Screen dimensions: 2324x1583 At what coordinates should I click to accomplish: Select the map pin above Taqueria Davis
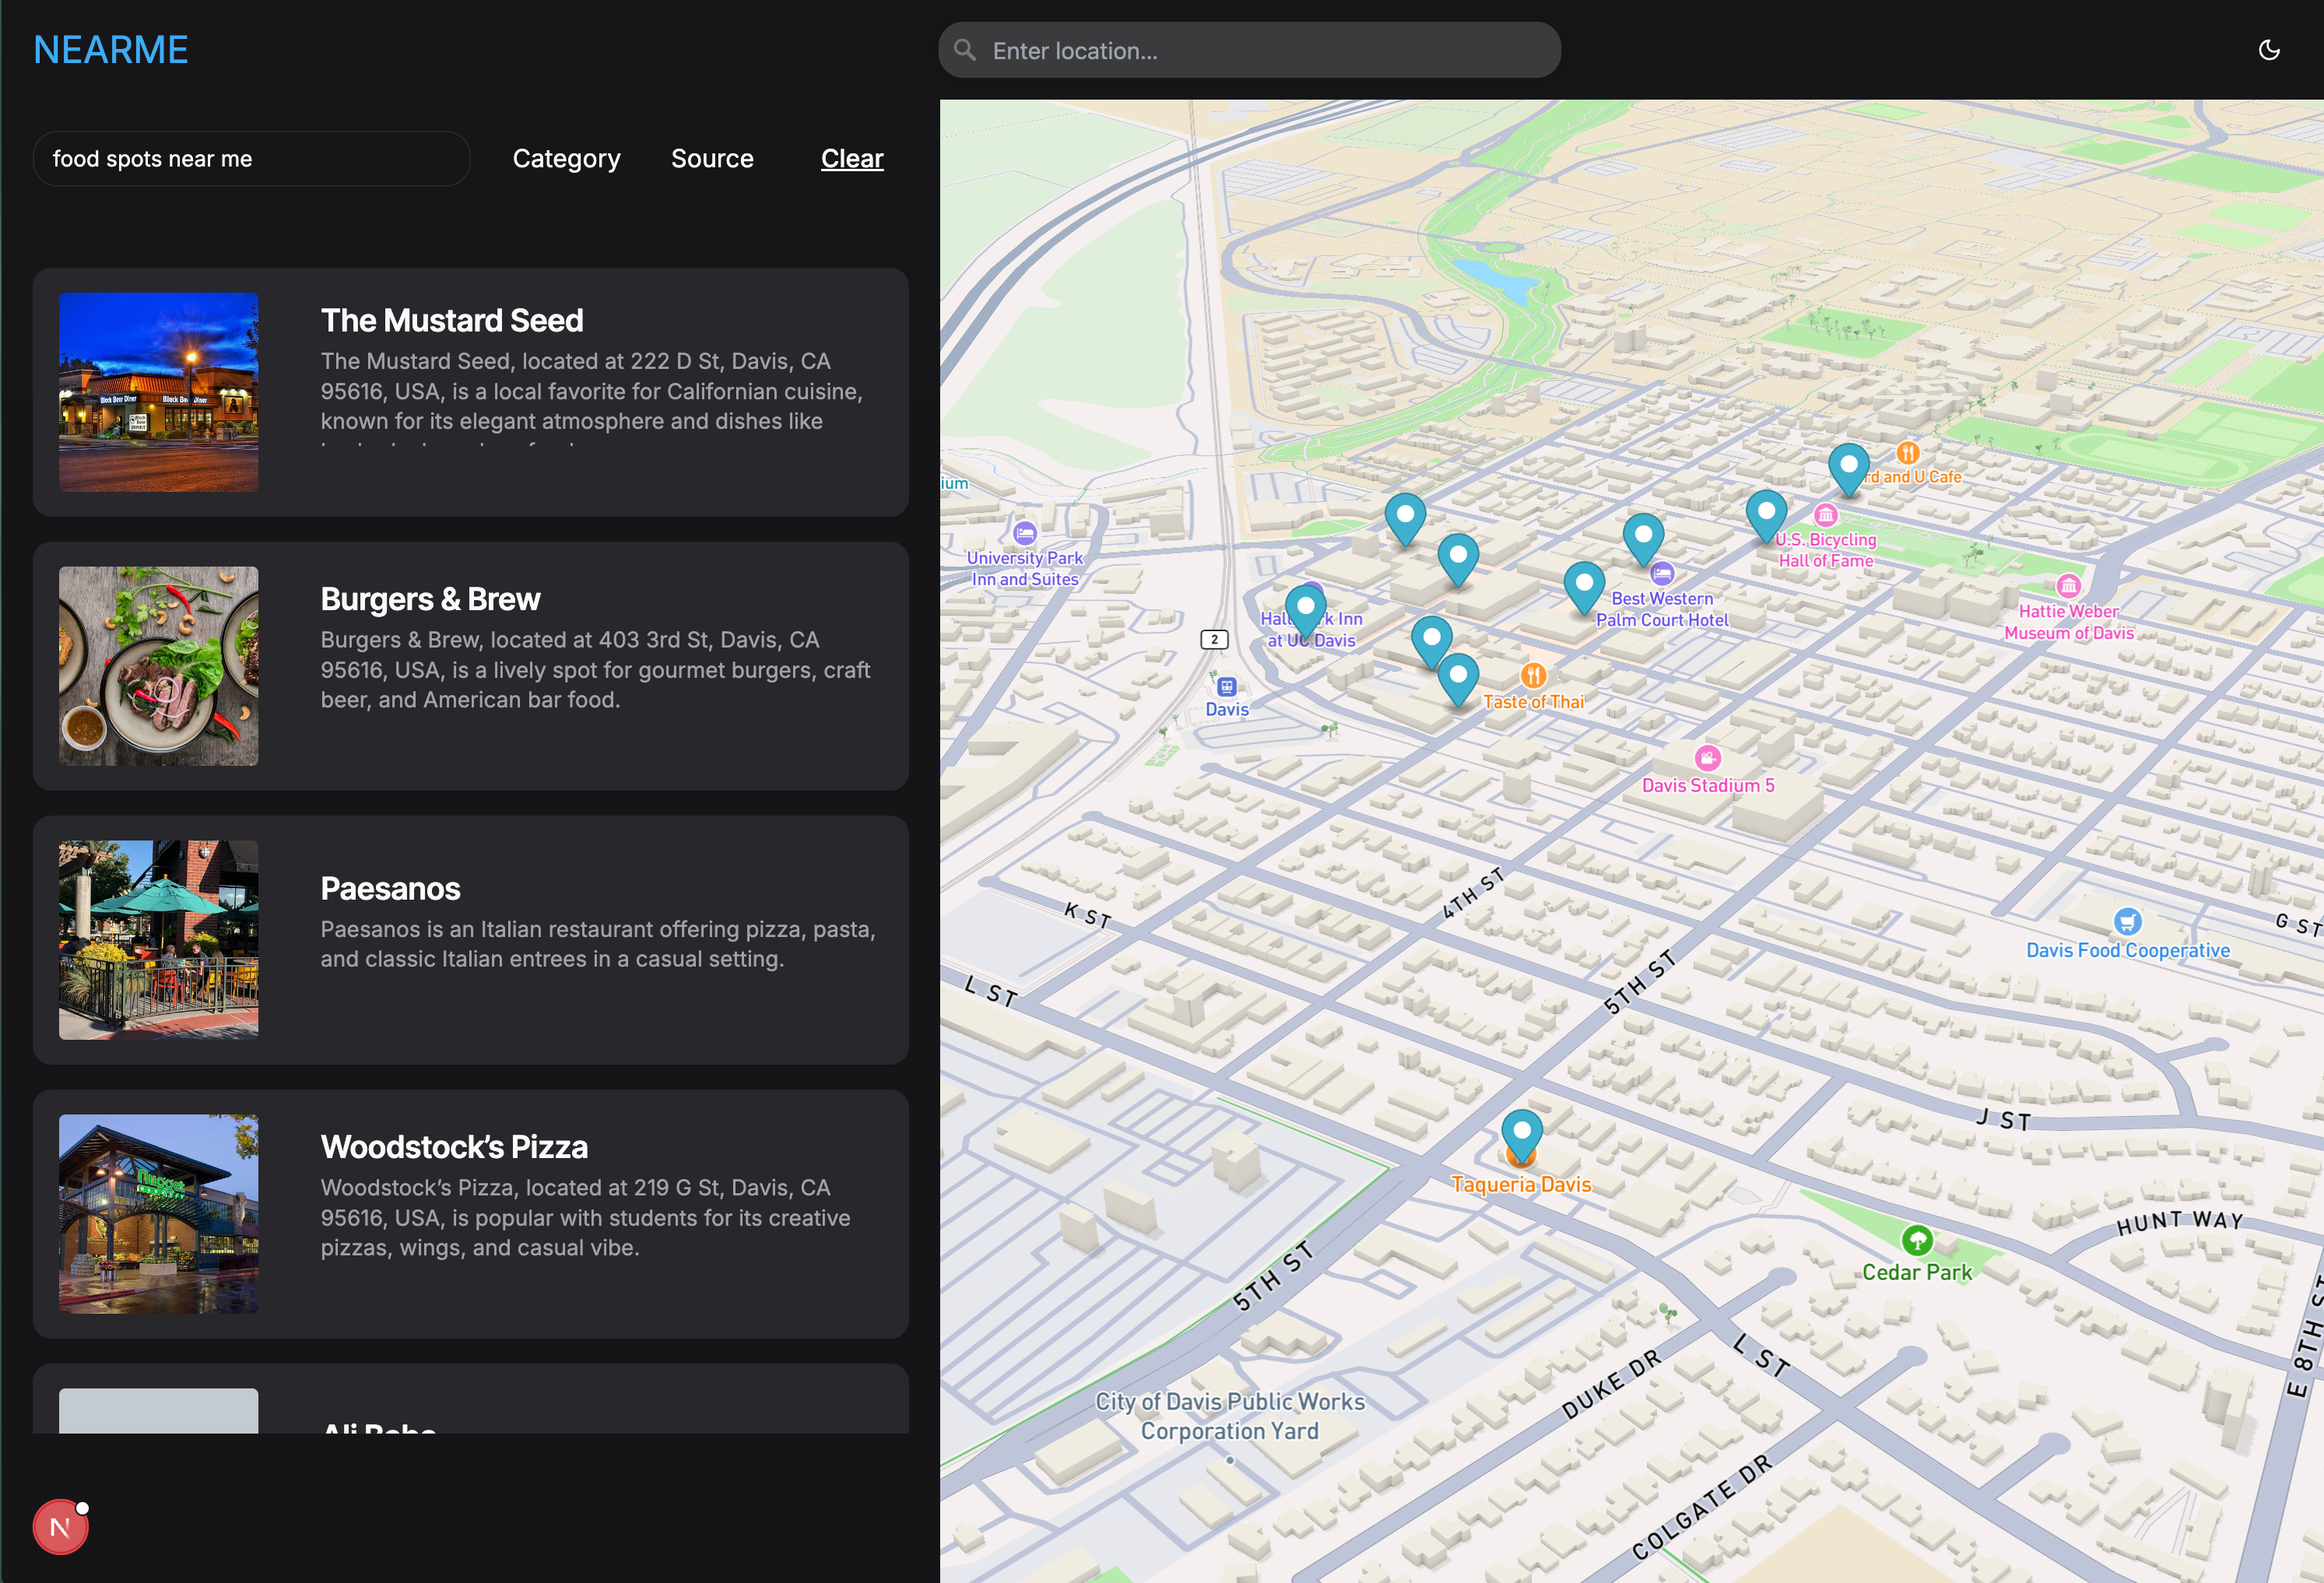(x=1521, y=1133)
